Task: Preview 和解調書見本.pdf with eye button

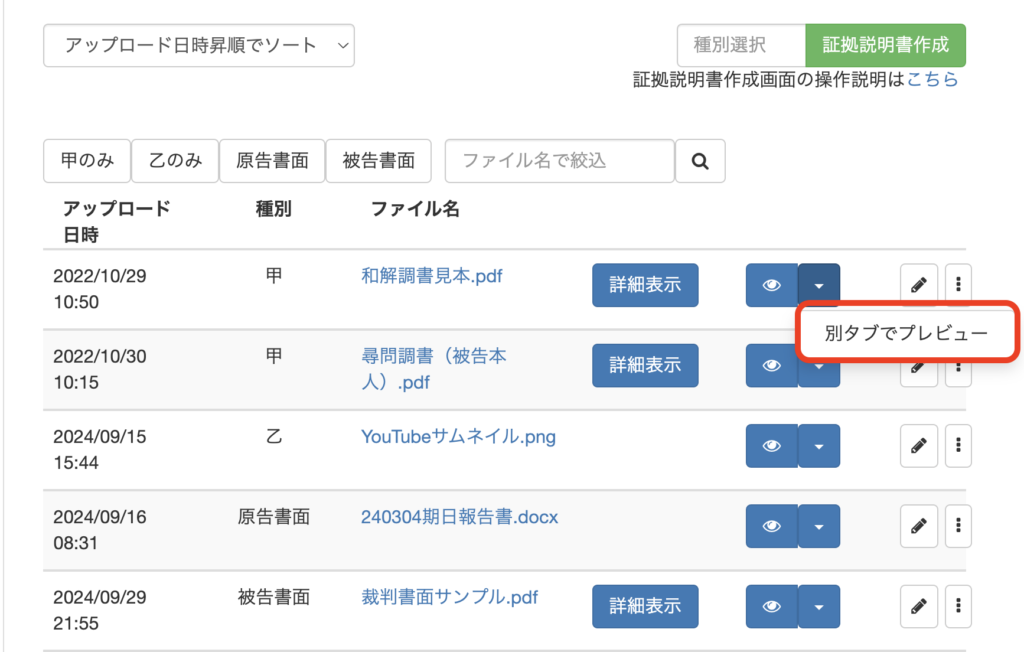Action: tap(771, 285)
